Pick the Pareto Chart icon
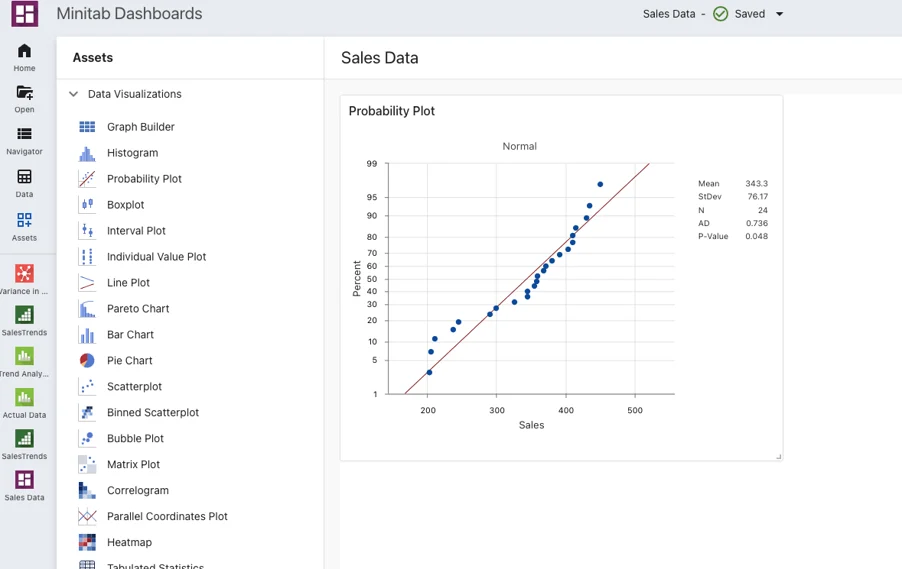The height and width of the screenshot is (569, 902). pyautogui.click(x=87, y=309)
